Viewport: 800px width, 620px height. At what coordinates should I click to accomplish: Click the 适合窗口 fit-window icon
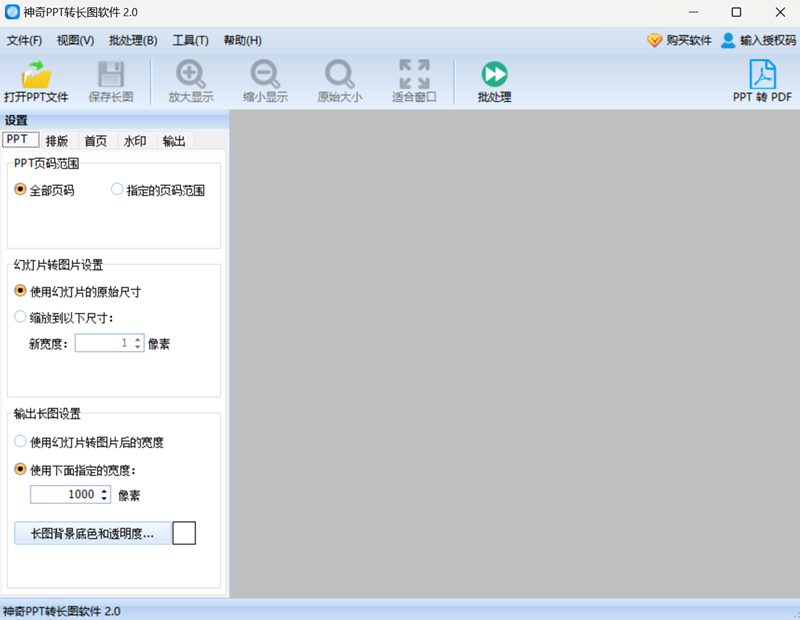(414, 80)
